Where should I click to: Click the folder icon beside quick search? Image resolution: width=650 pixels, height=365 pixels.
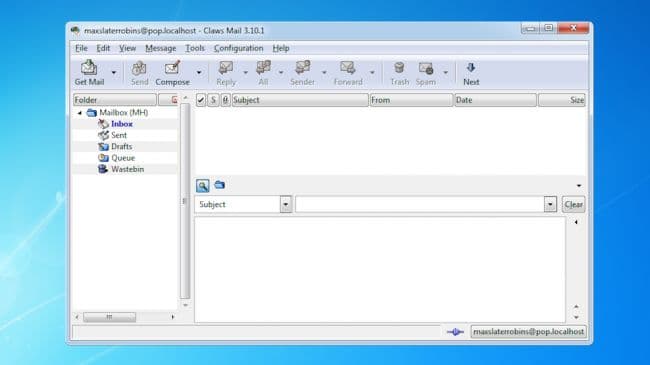(220, 185)
